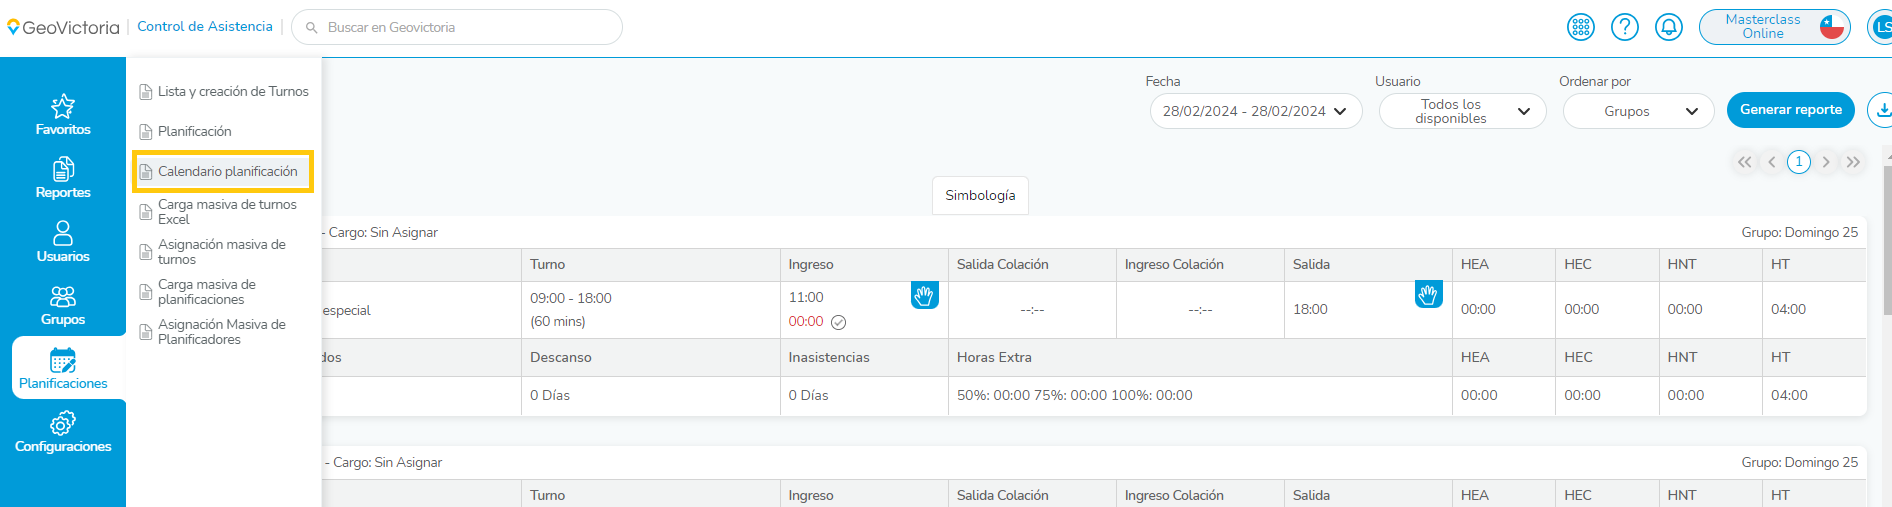Expand the Ordenar por Grupos dropdown
Screen dimensions: 1892x507
click(1638, 111)
